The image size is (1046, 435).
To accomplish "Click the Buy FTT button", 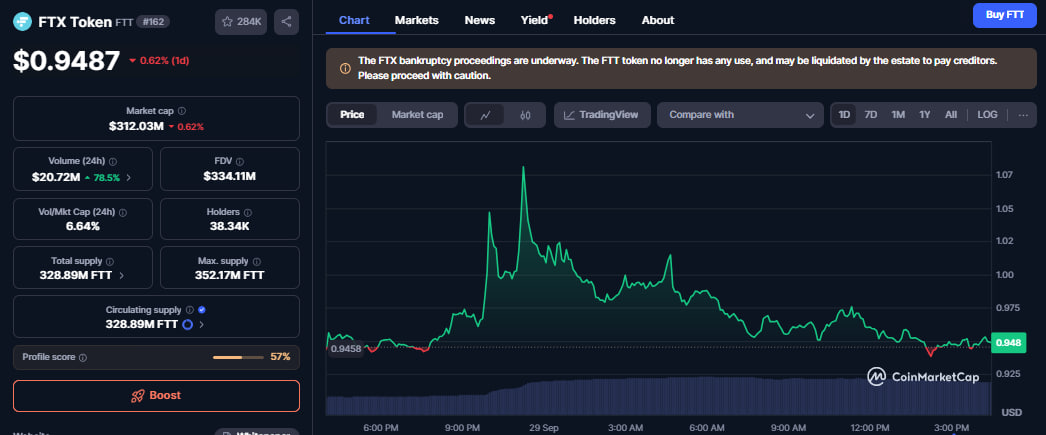I will coord(1004,15).
